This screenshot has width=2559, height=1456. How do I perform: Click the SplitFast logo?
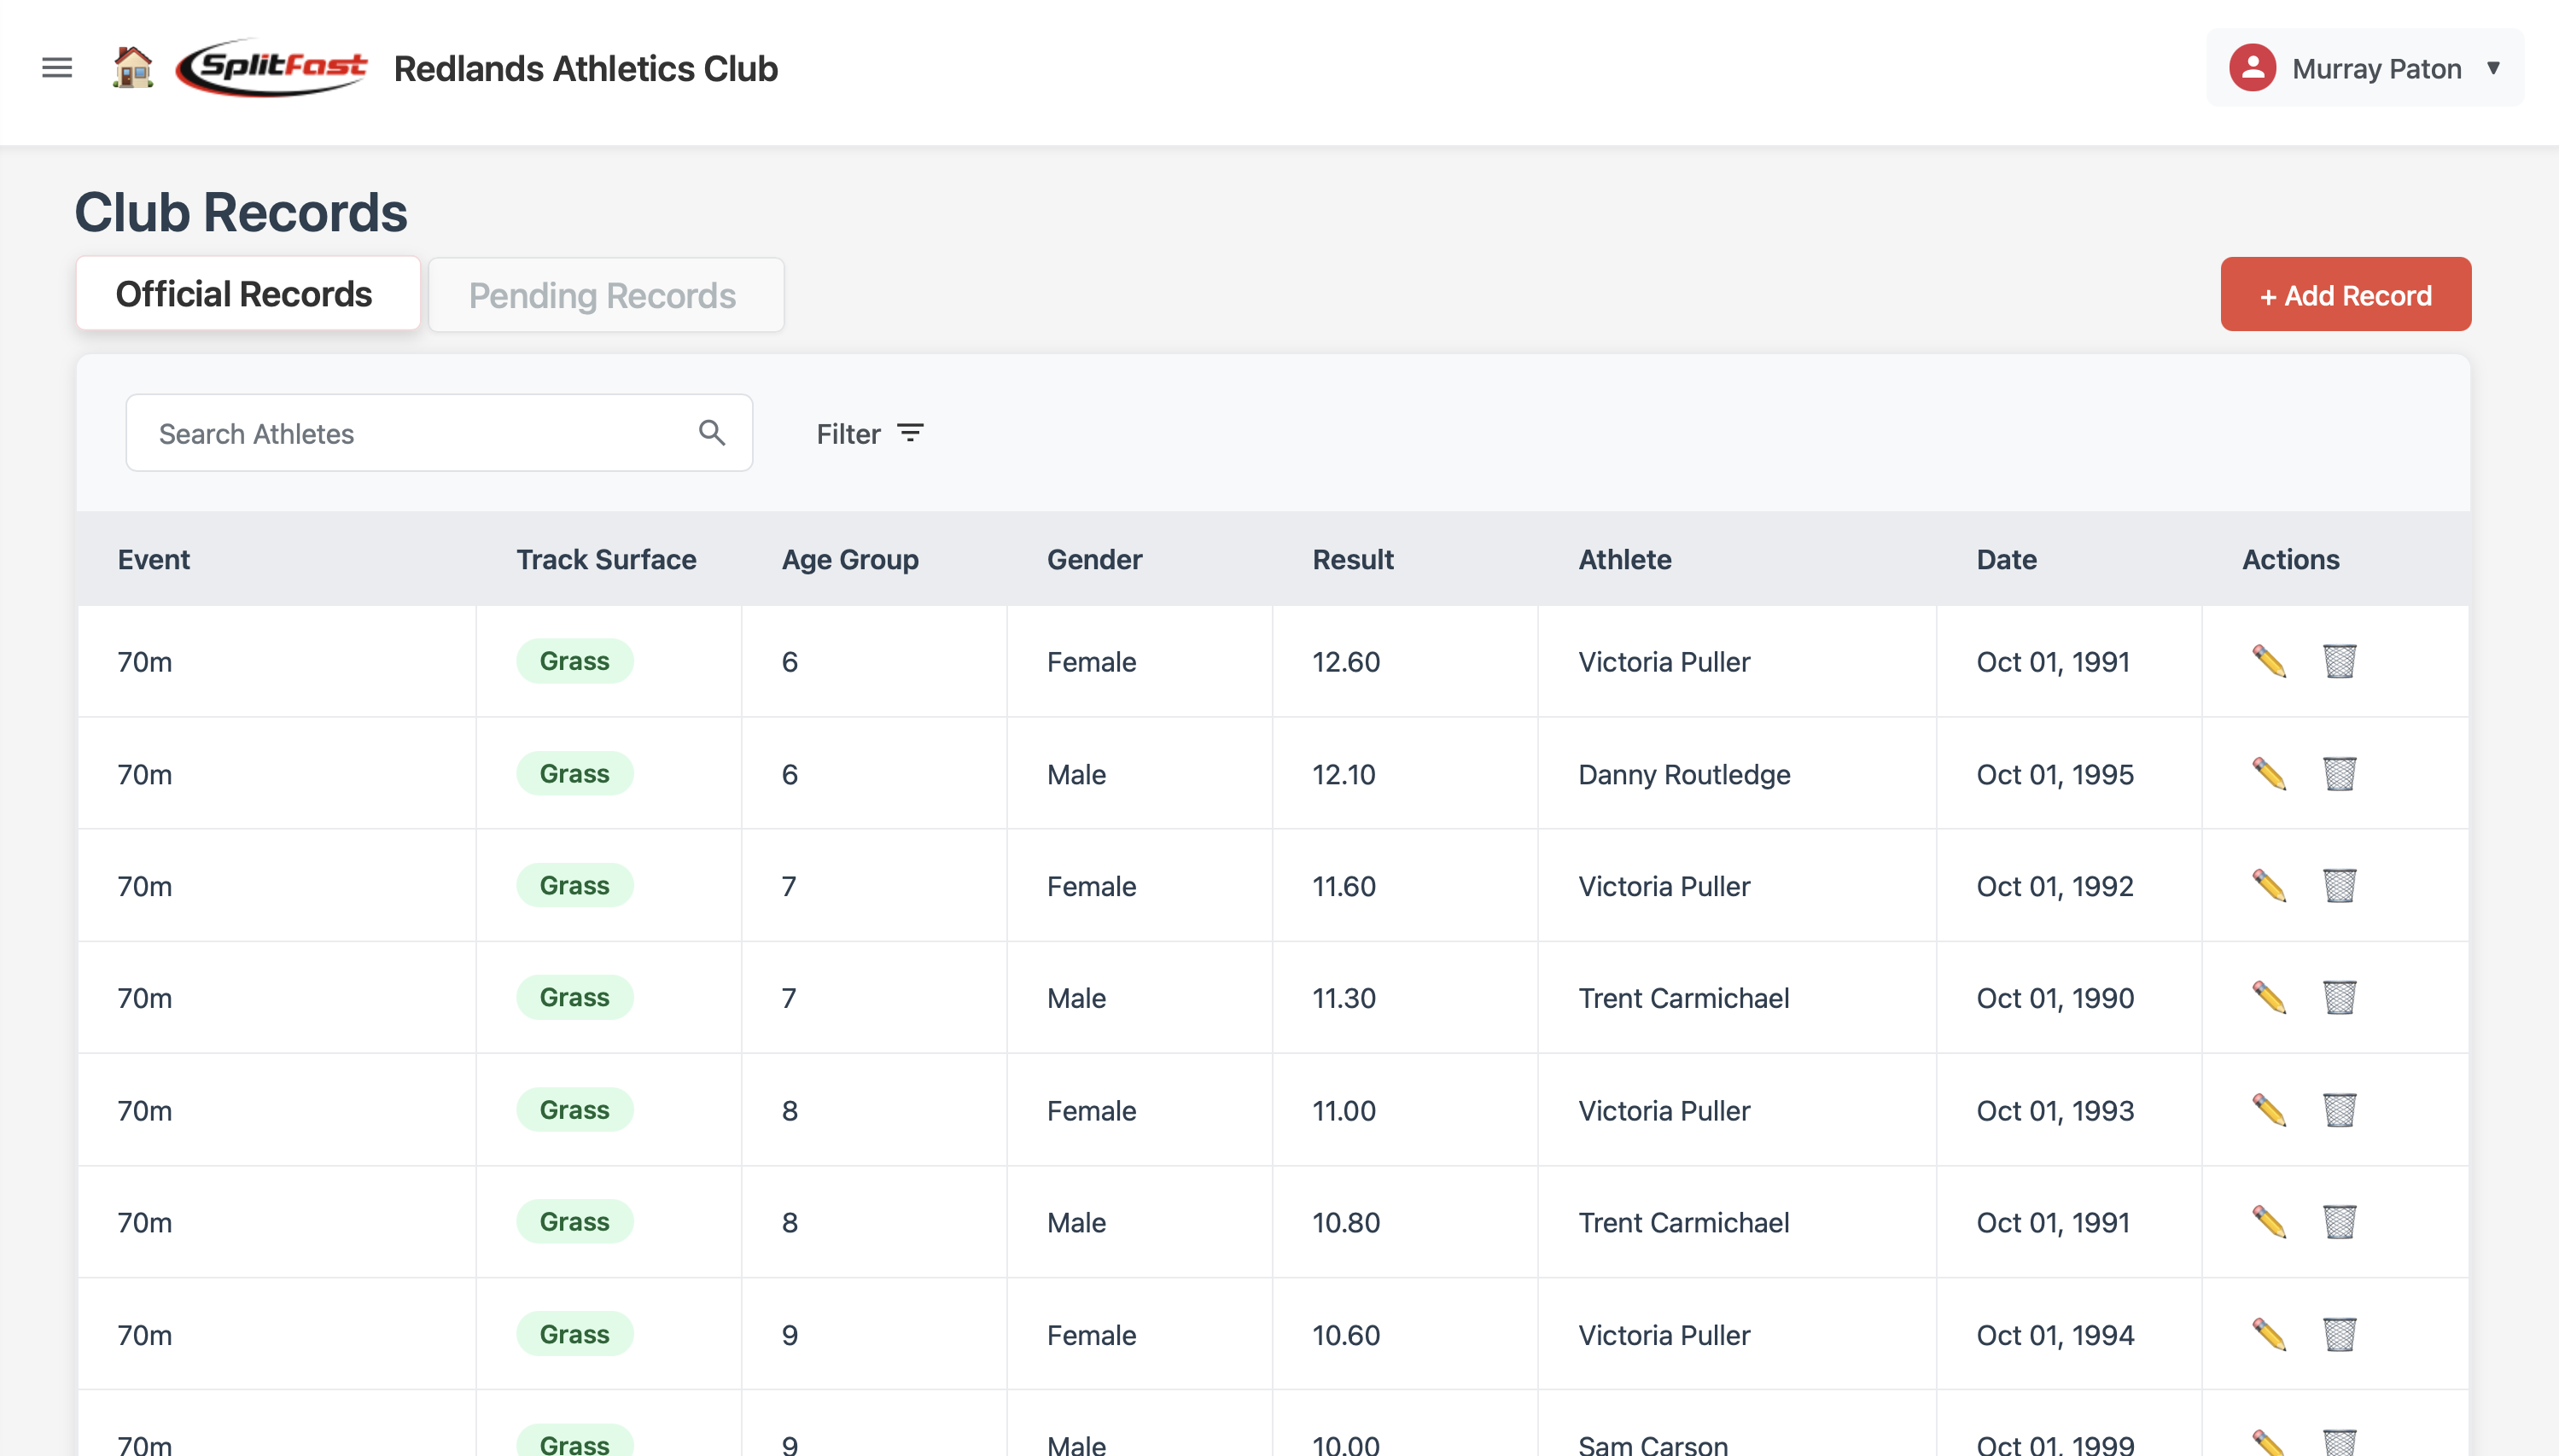point(272,67)
